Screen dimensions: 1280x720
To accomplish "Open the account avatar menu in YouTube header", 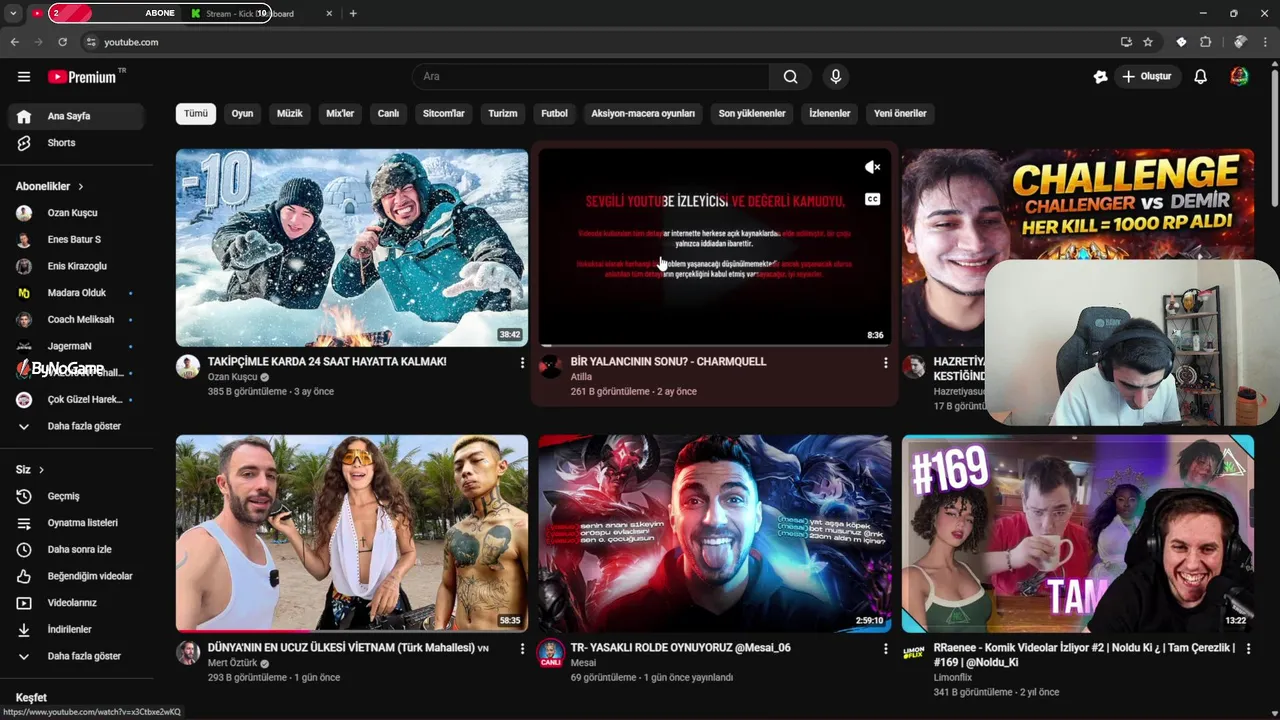I will [x=1239, y=77].
